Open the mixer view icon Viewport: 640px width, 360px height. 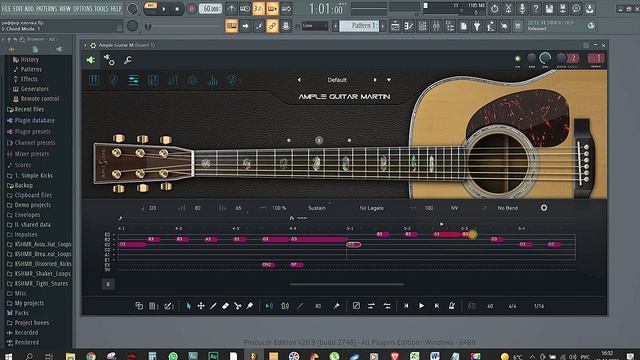tap(436, 26)
